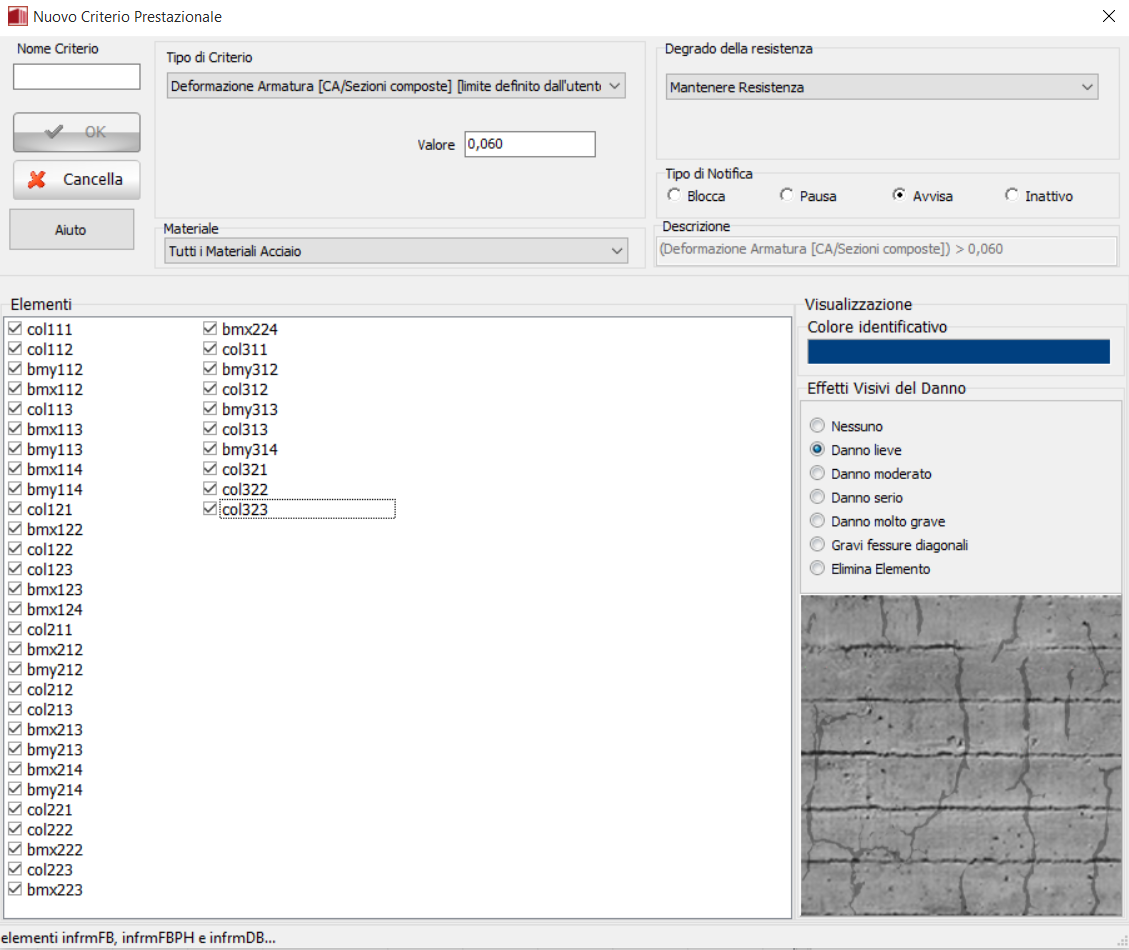The image size is (1129, 950).
Task: Open the Tipo di Criterio dropdown
Action: 396,87
